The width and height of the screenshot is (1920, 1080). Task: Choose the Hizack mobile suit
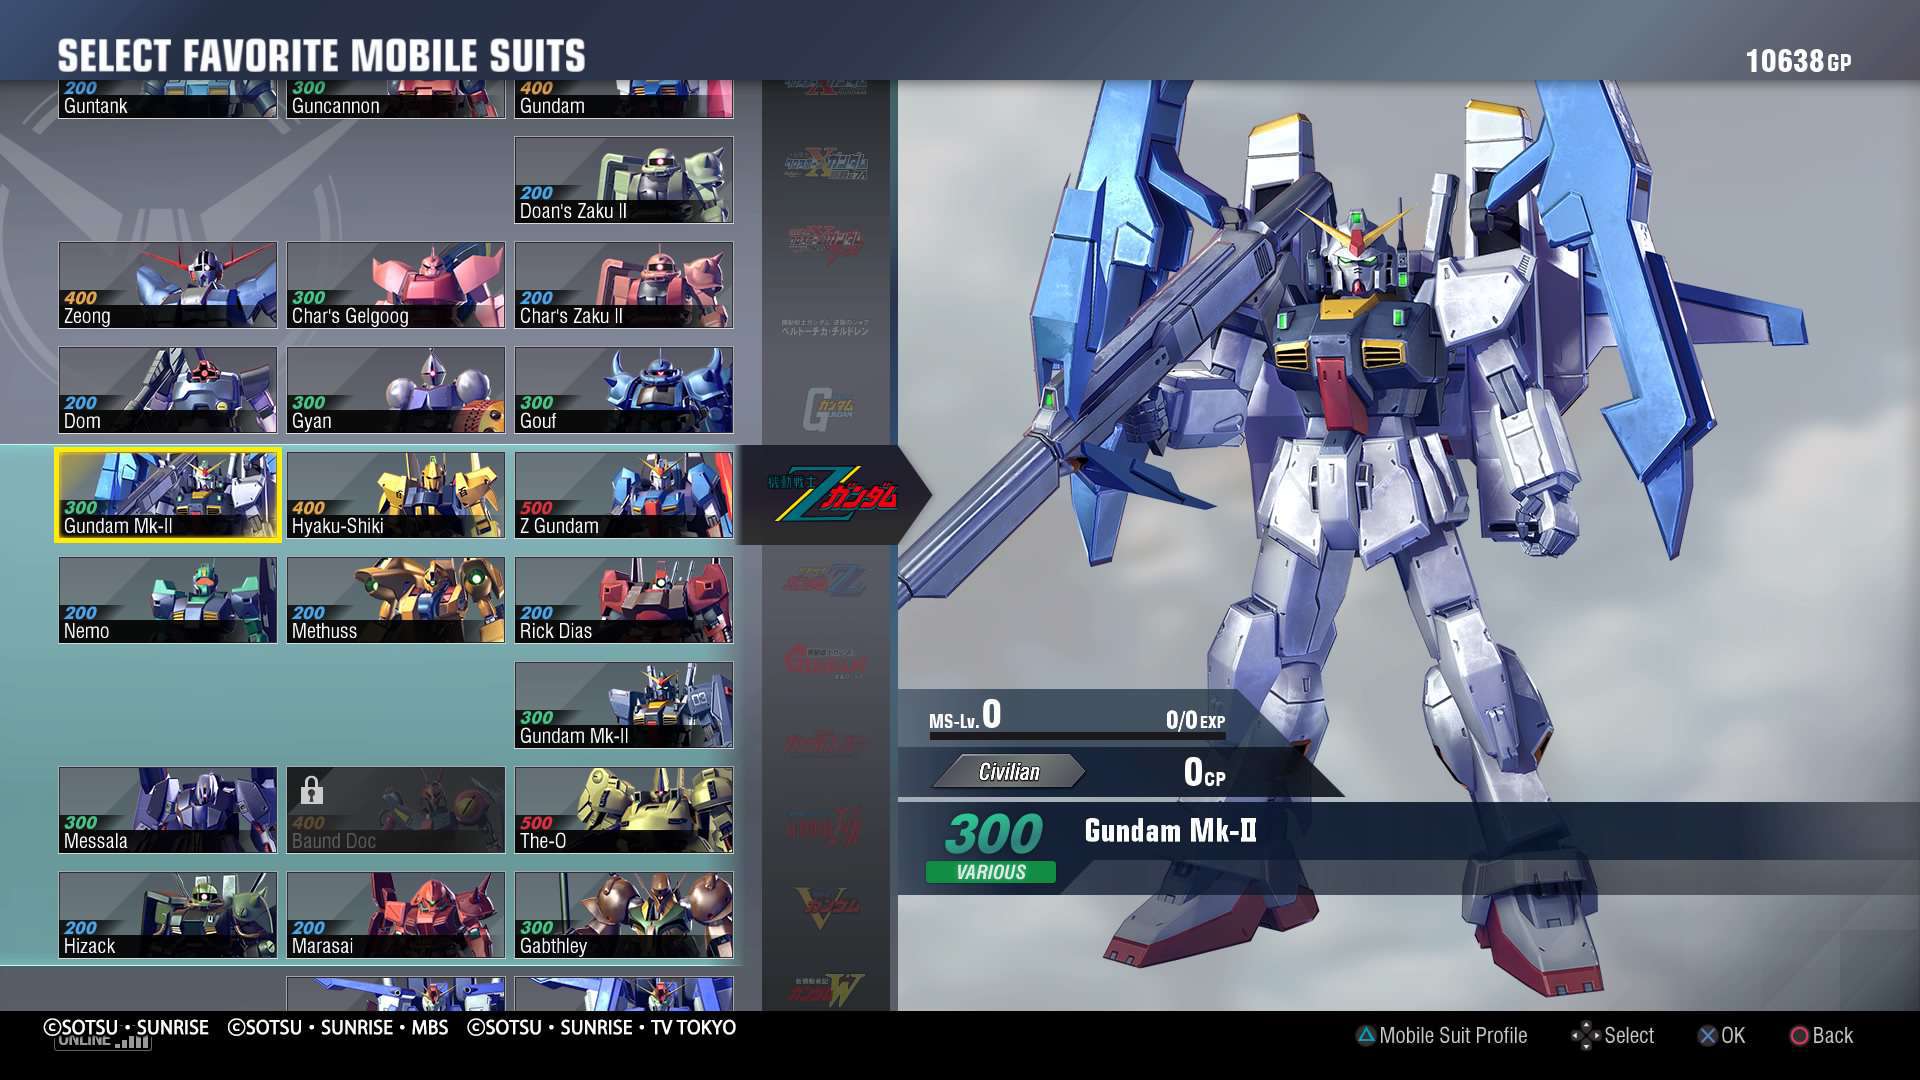pyautogui.click(x=168, y=915)
